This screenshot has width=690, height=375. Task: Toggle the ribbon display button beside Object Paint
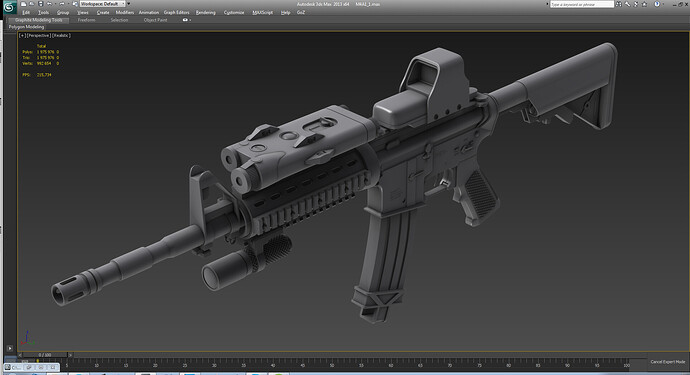click(186, 20)
